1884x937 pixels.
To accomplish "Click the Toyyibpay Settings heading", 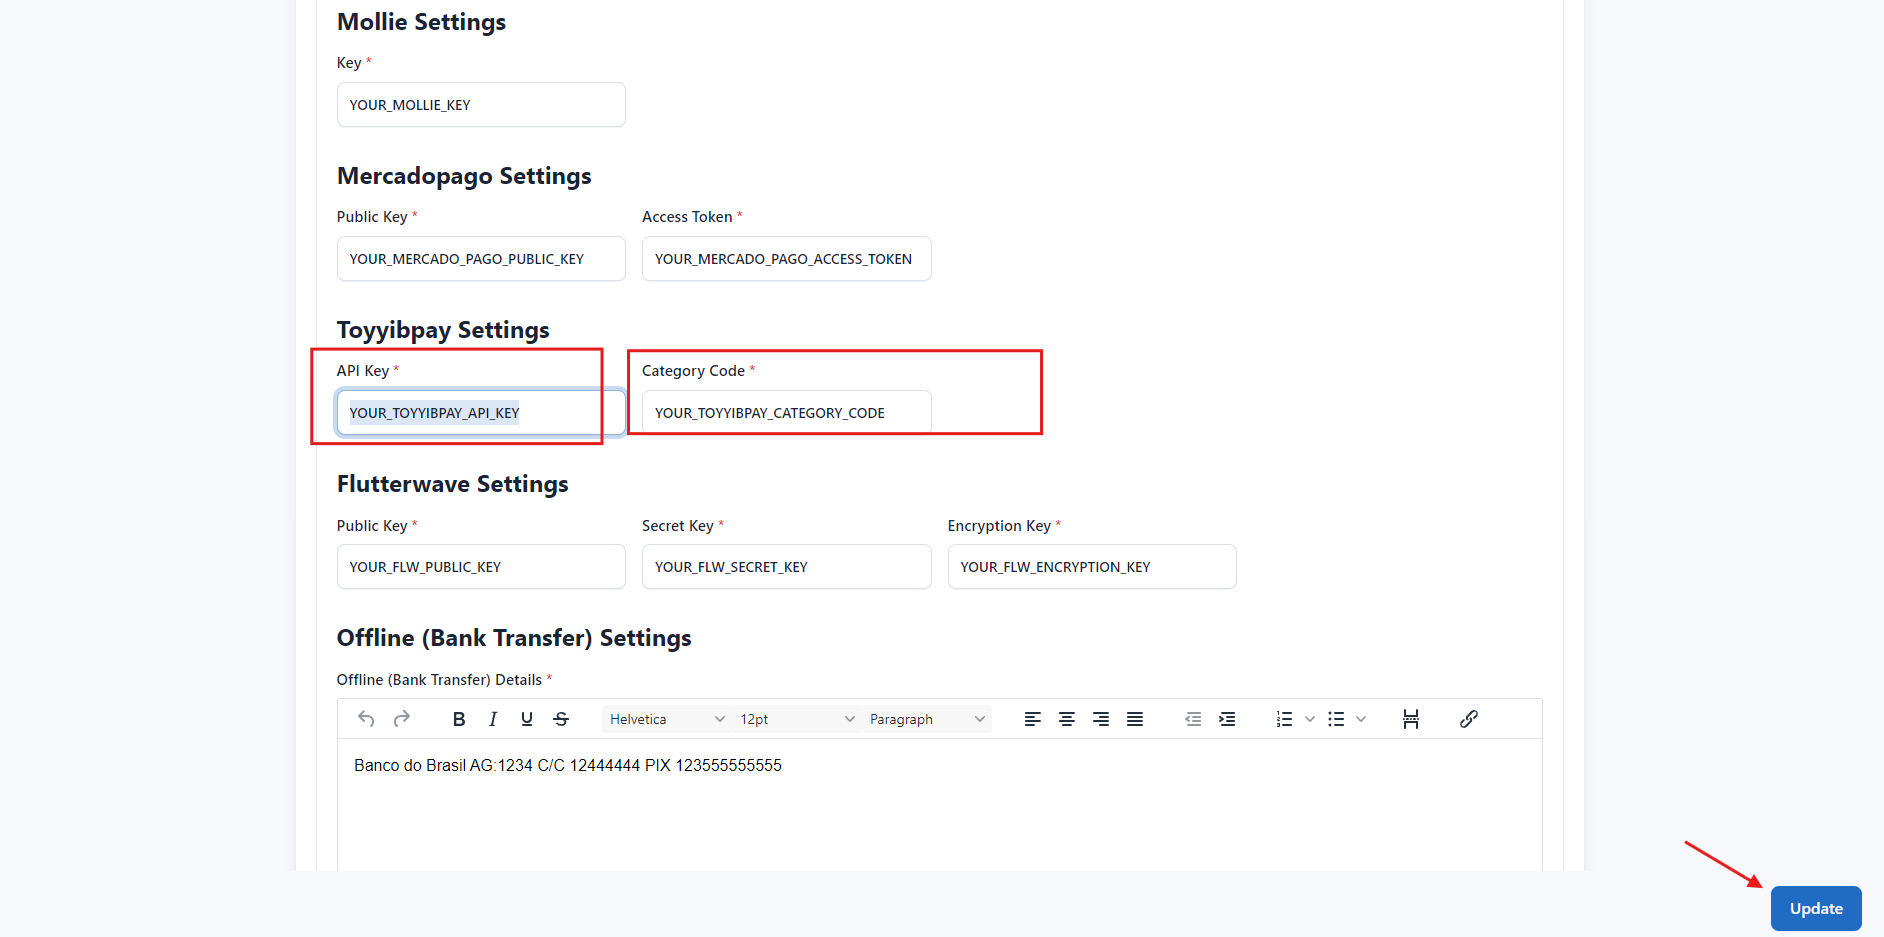I will [x=443, y=330].
